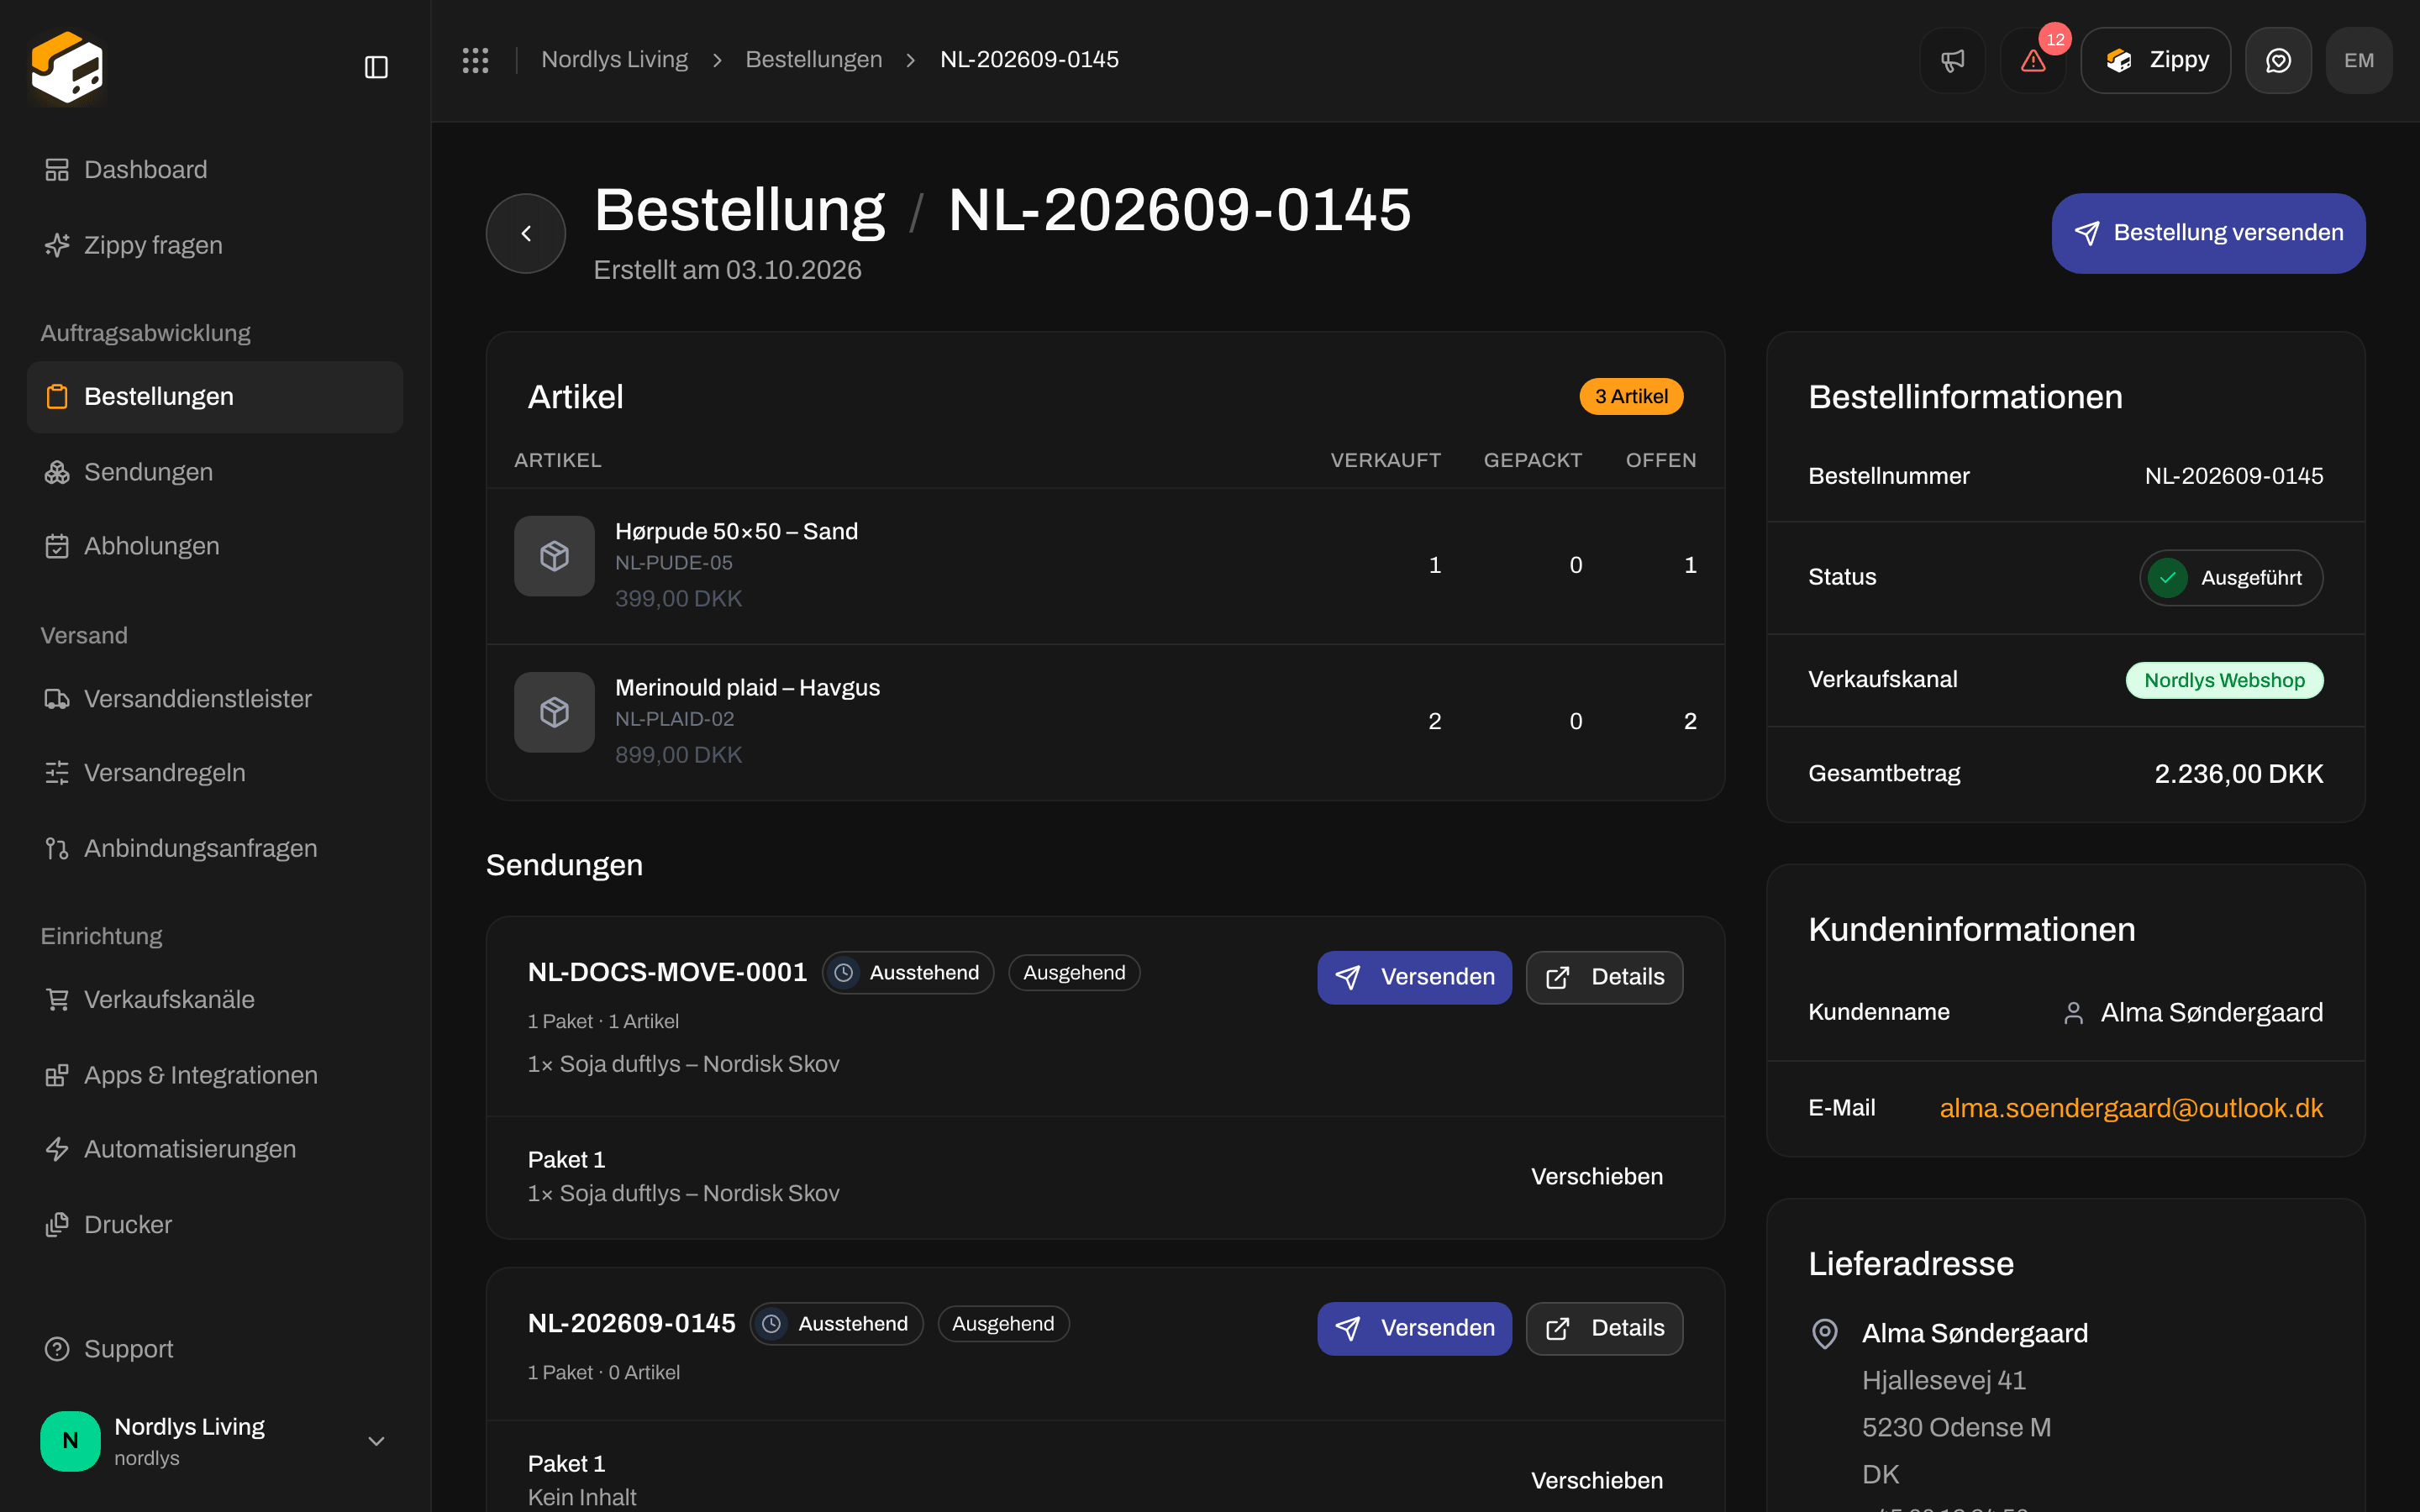2420x1512 pixels.
Task: Click the Nordlys logo in the sidebar
Action: click(x=67, y=67)
